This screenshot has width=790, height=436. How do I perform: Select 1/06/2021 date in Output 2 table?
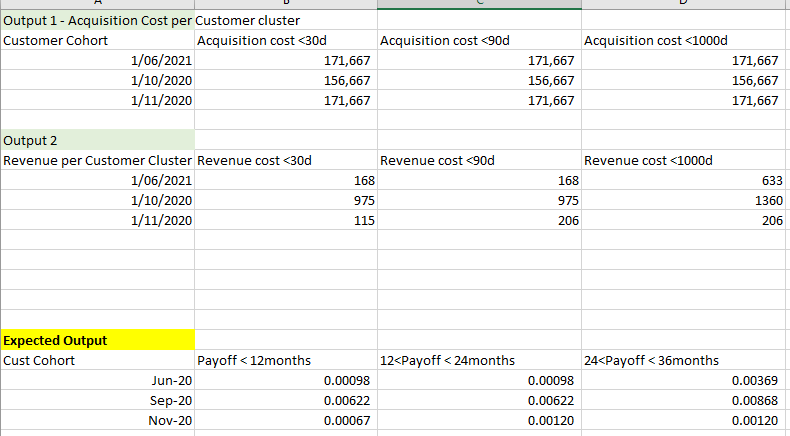pyautogui.click(x=98, y=180)
